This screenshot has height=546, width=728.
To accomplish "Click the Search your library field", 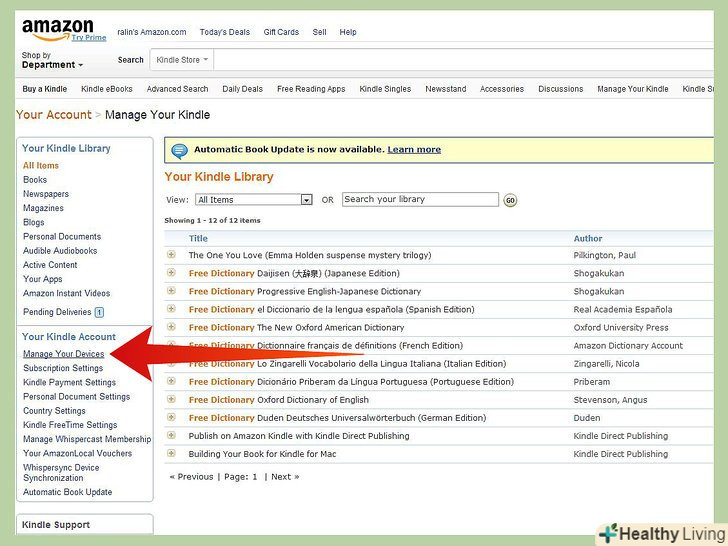I will [x=420, y=199].
